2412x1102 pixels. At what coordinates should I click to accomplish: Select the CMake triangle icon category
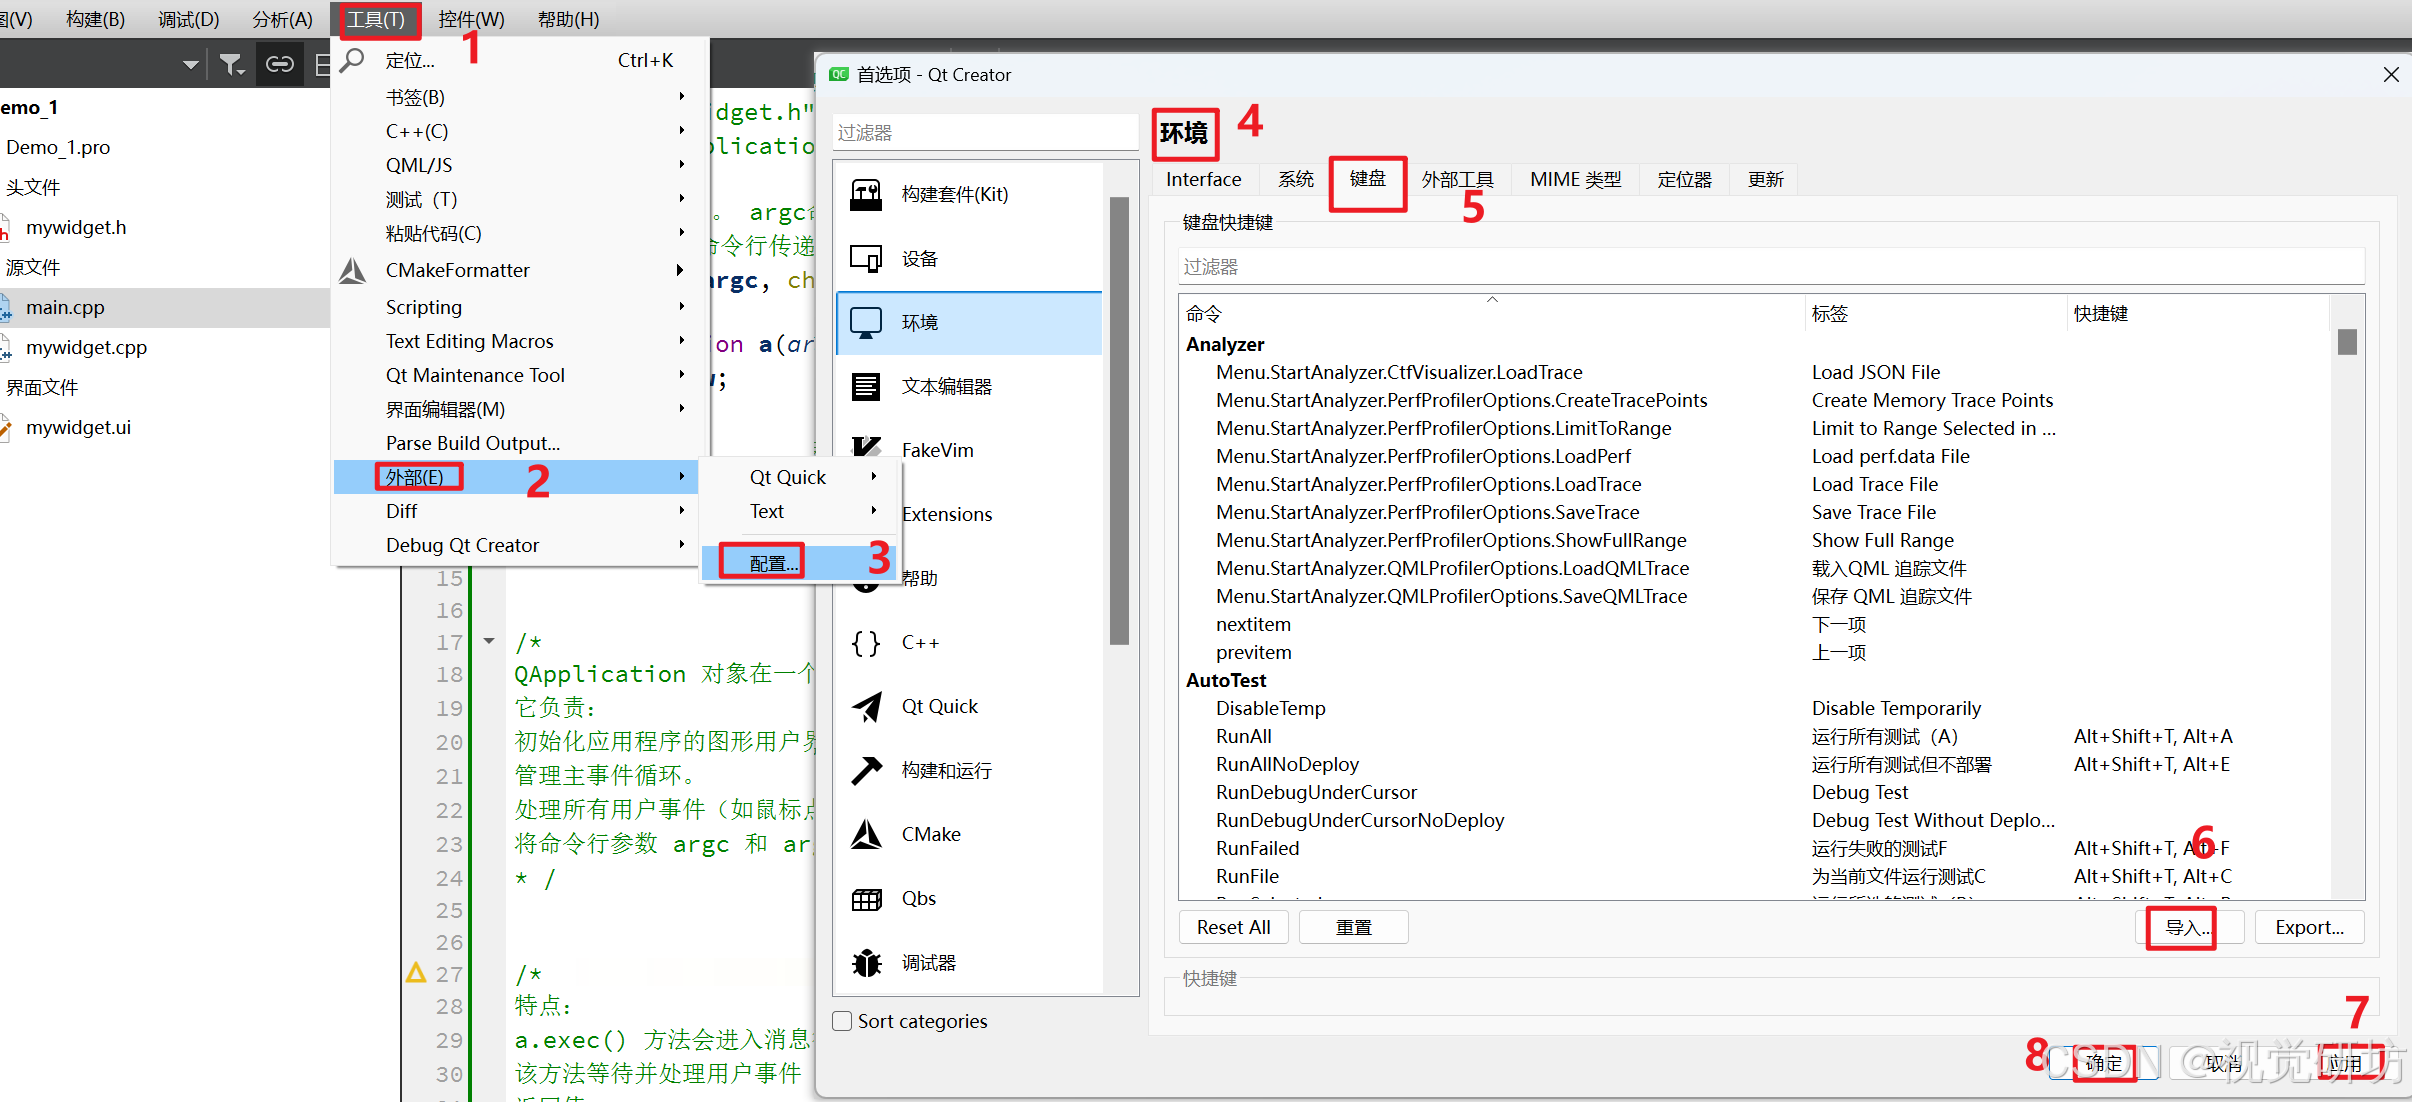[866, 835]
